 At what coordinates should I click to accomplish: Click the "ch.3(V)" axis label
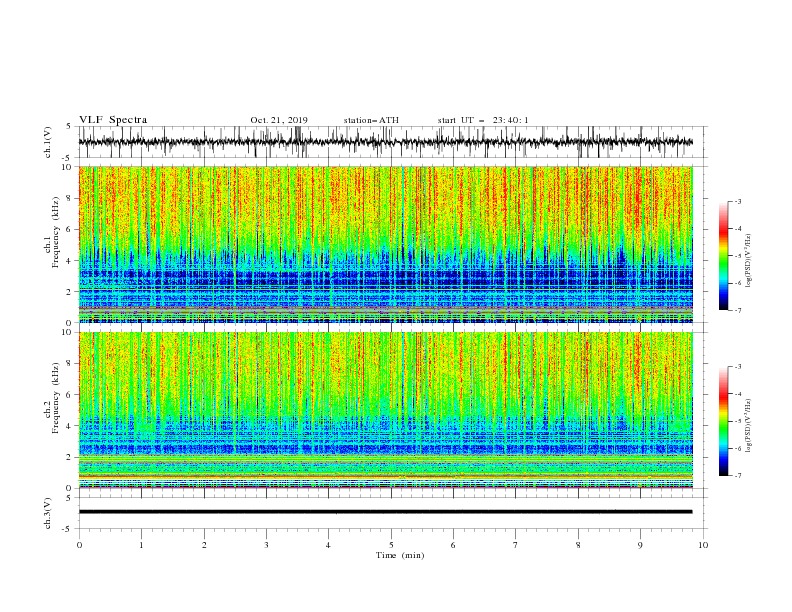point(48,513)
